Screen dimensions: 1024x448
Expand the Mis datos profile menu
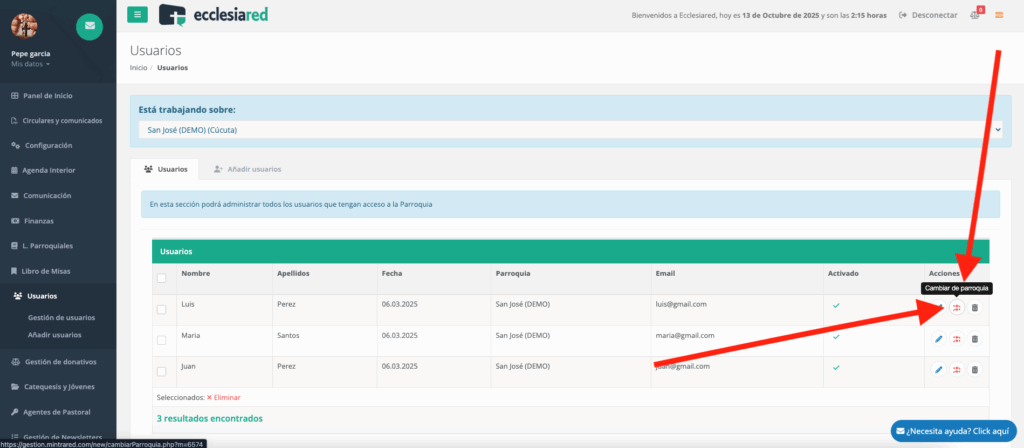pos(30,64)
